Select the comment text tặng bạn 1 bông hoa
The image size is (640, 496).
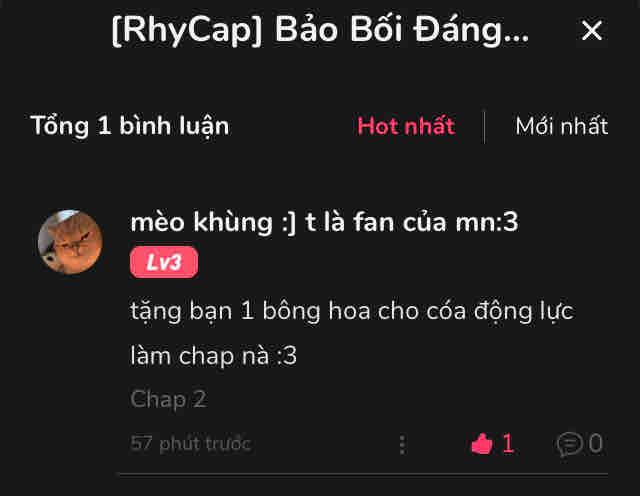point(250,311)
